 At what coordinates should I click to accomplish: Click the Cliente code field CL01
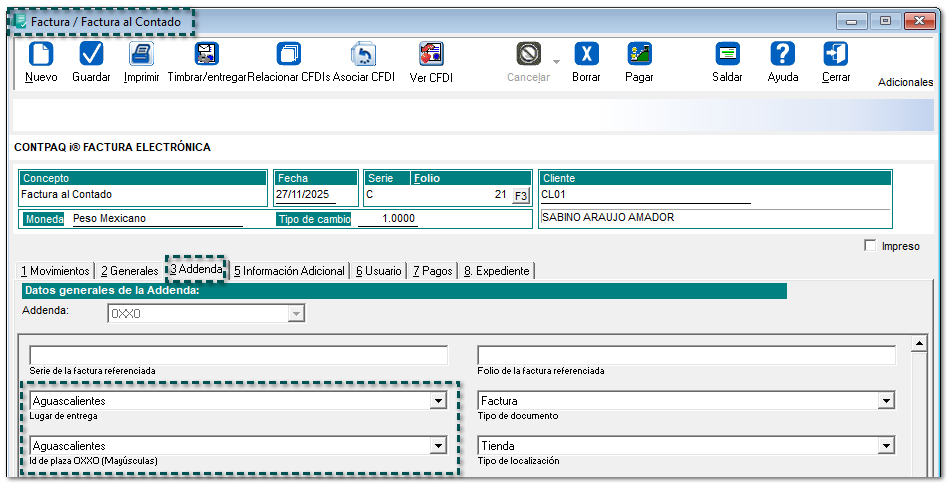tap(646, 195)
